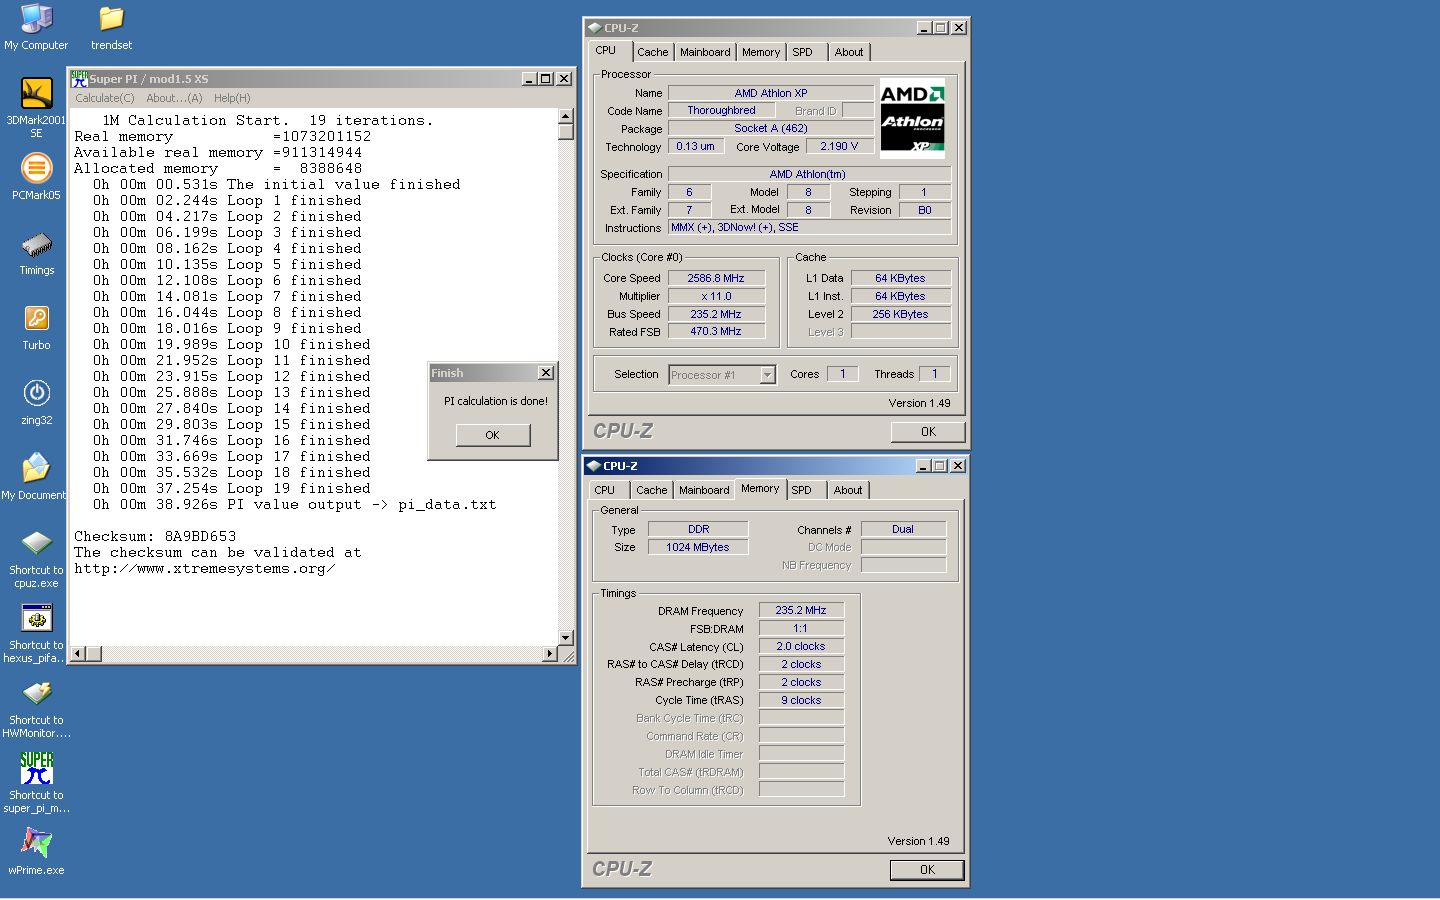
Task: Switch to Cache tab in upper CPU-Z
Action: [x=653, y=52]
